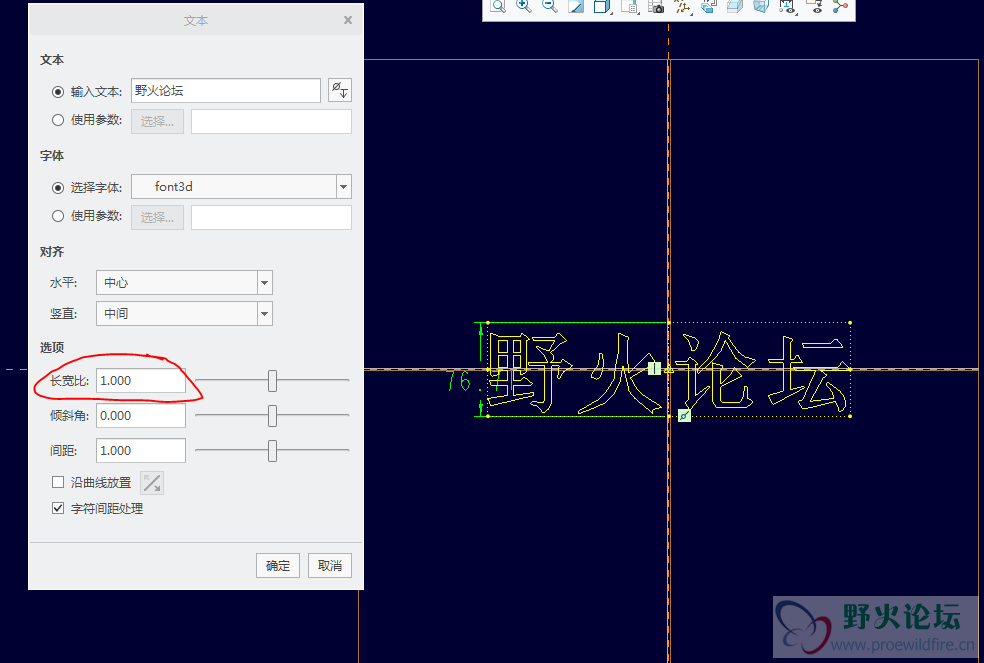
Task: Click the 选择... button in 文本 section
Action: (x=158, y=122)
